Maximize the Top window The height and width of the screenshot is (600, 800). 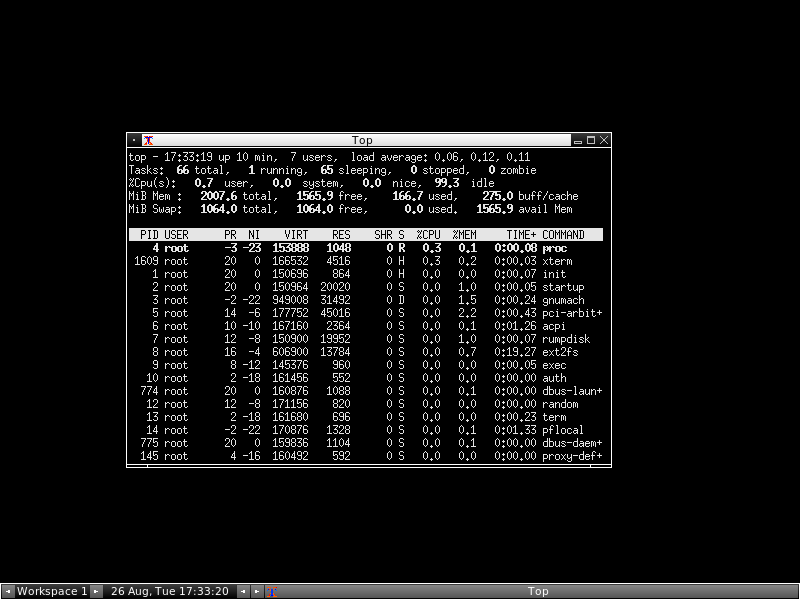591,141
